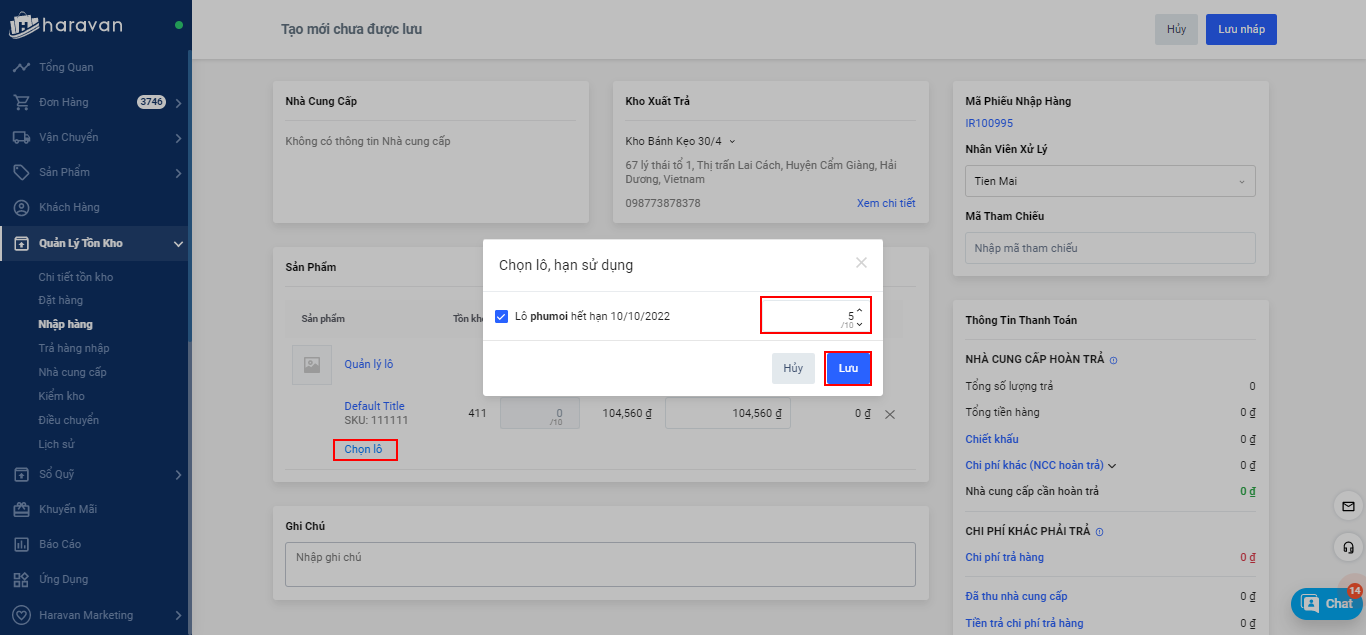The width and height of the screenshot is (1366, 635).
Task: Click the mail envelope icon on right edge
Action: click(1348, 507)
